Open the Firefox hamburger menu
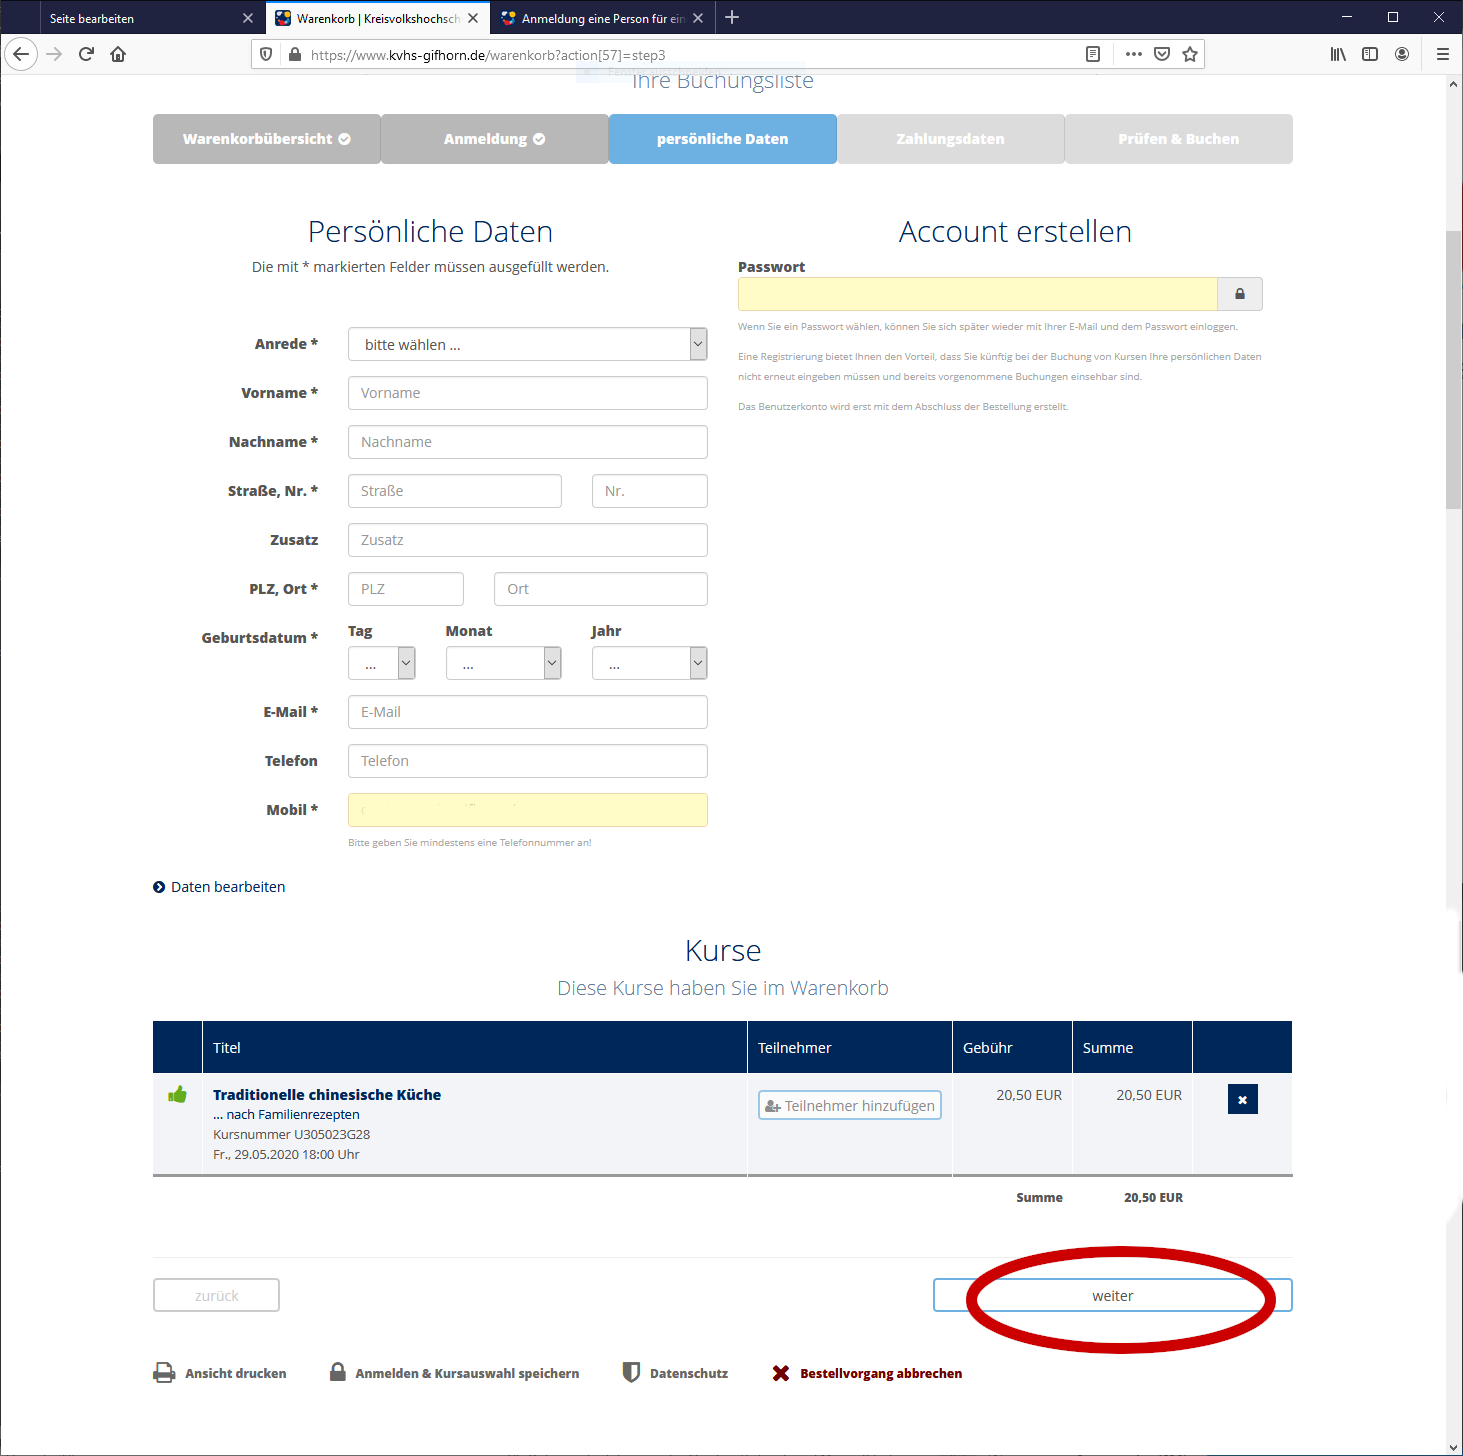Image resolution: width=1463 pixels, height=1456 pixels. [1442, 55]
